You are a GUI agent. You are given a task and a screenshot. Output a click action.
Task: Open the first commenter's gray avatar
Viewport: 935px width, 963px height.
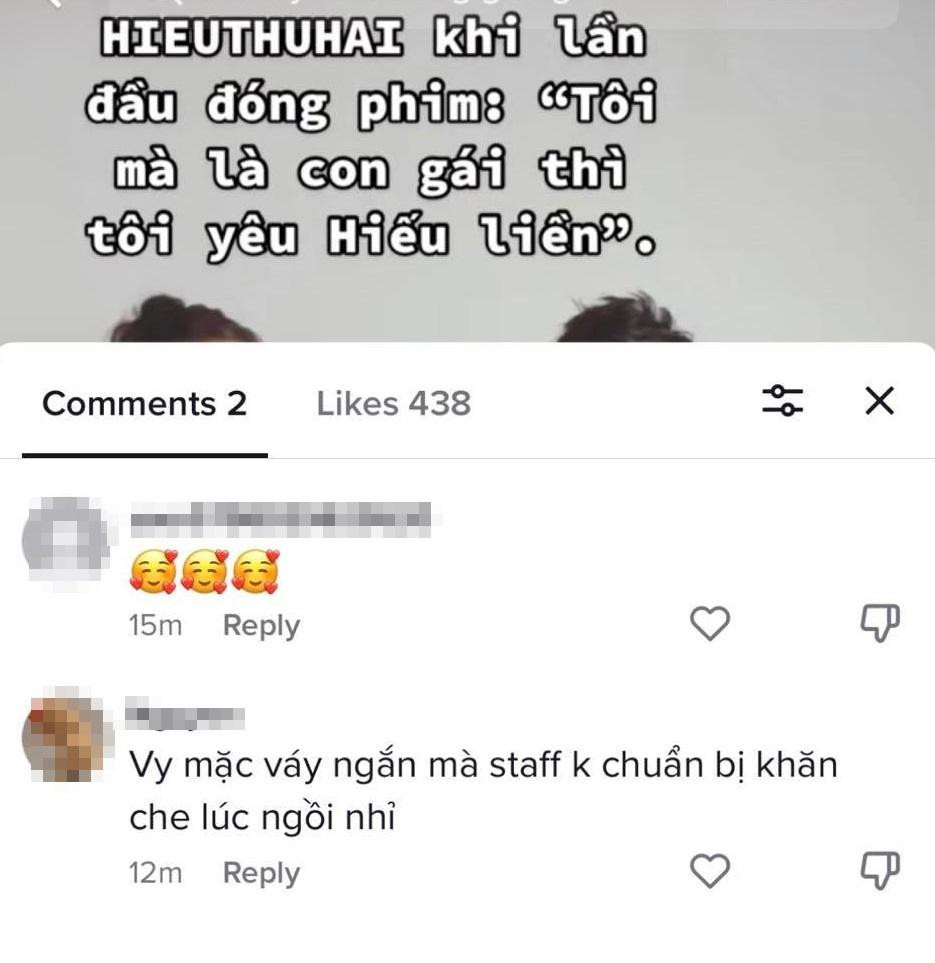pos(65,540)
